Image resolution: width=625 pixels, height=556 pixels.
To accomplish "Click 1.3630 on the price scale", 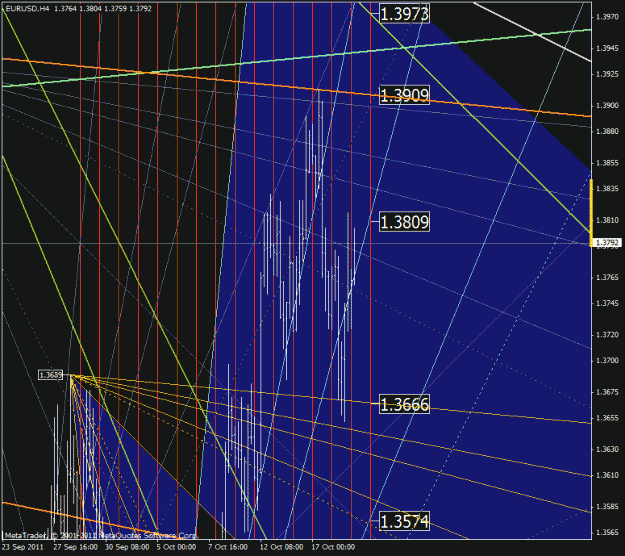I will [607, 449].
